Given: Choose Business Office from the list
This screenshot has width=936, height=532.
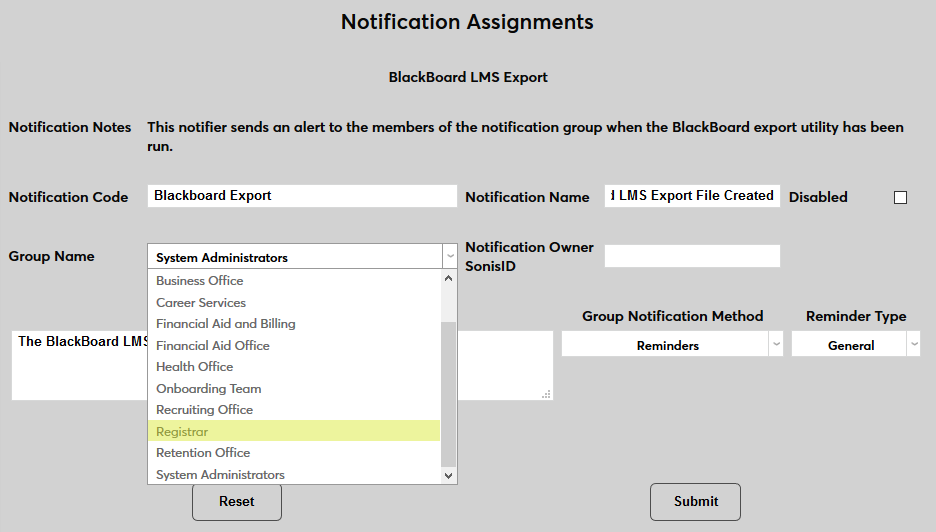Looking at the screenshot, I should pos(294,281).
